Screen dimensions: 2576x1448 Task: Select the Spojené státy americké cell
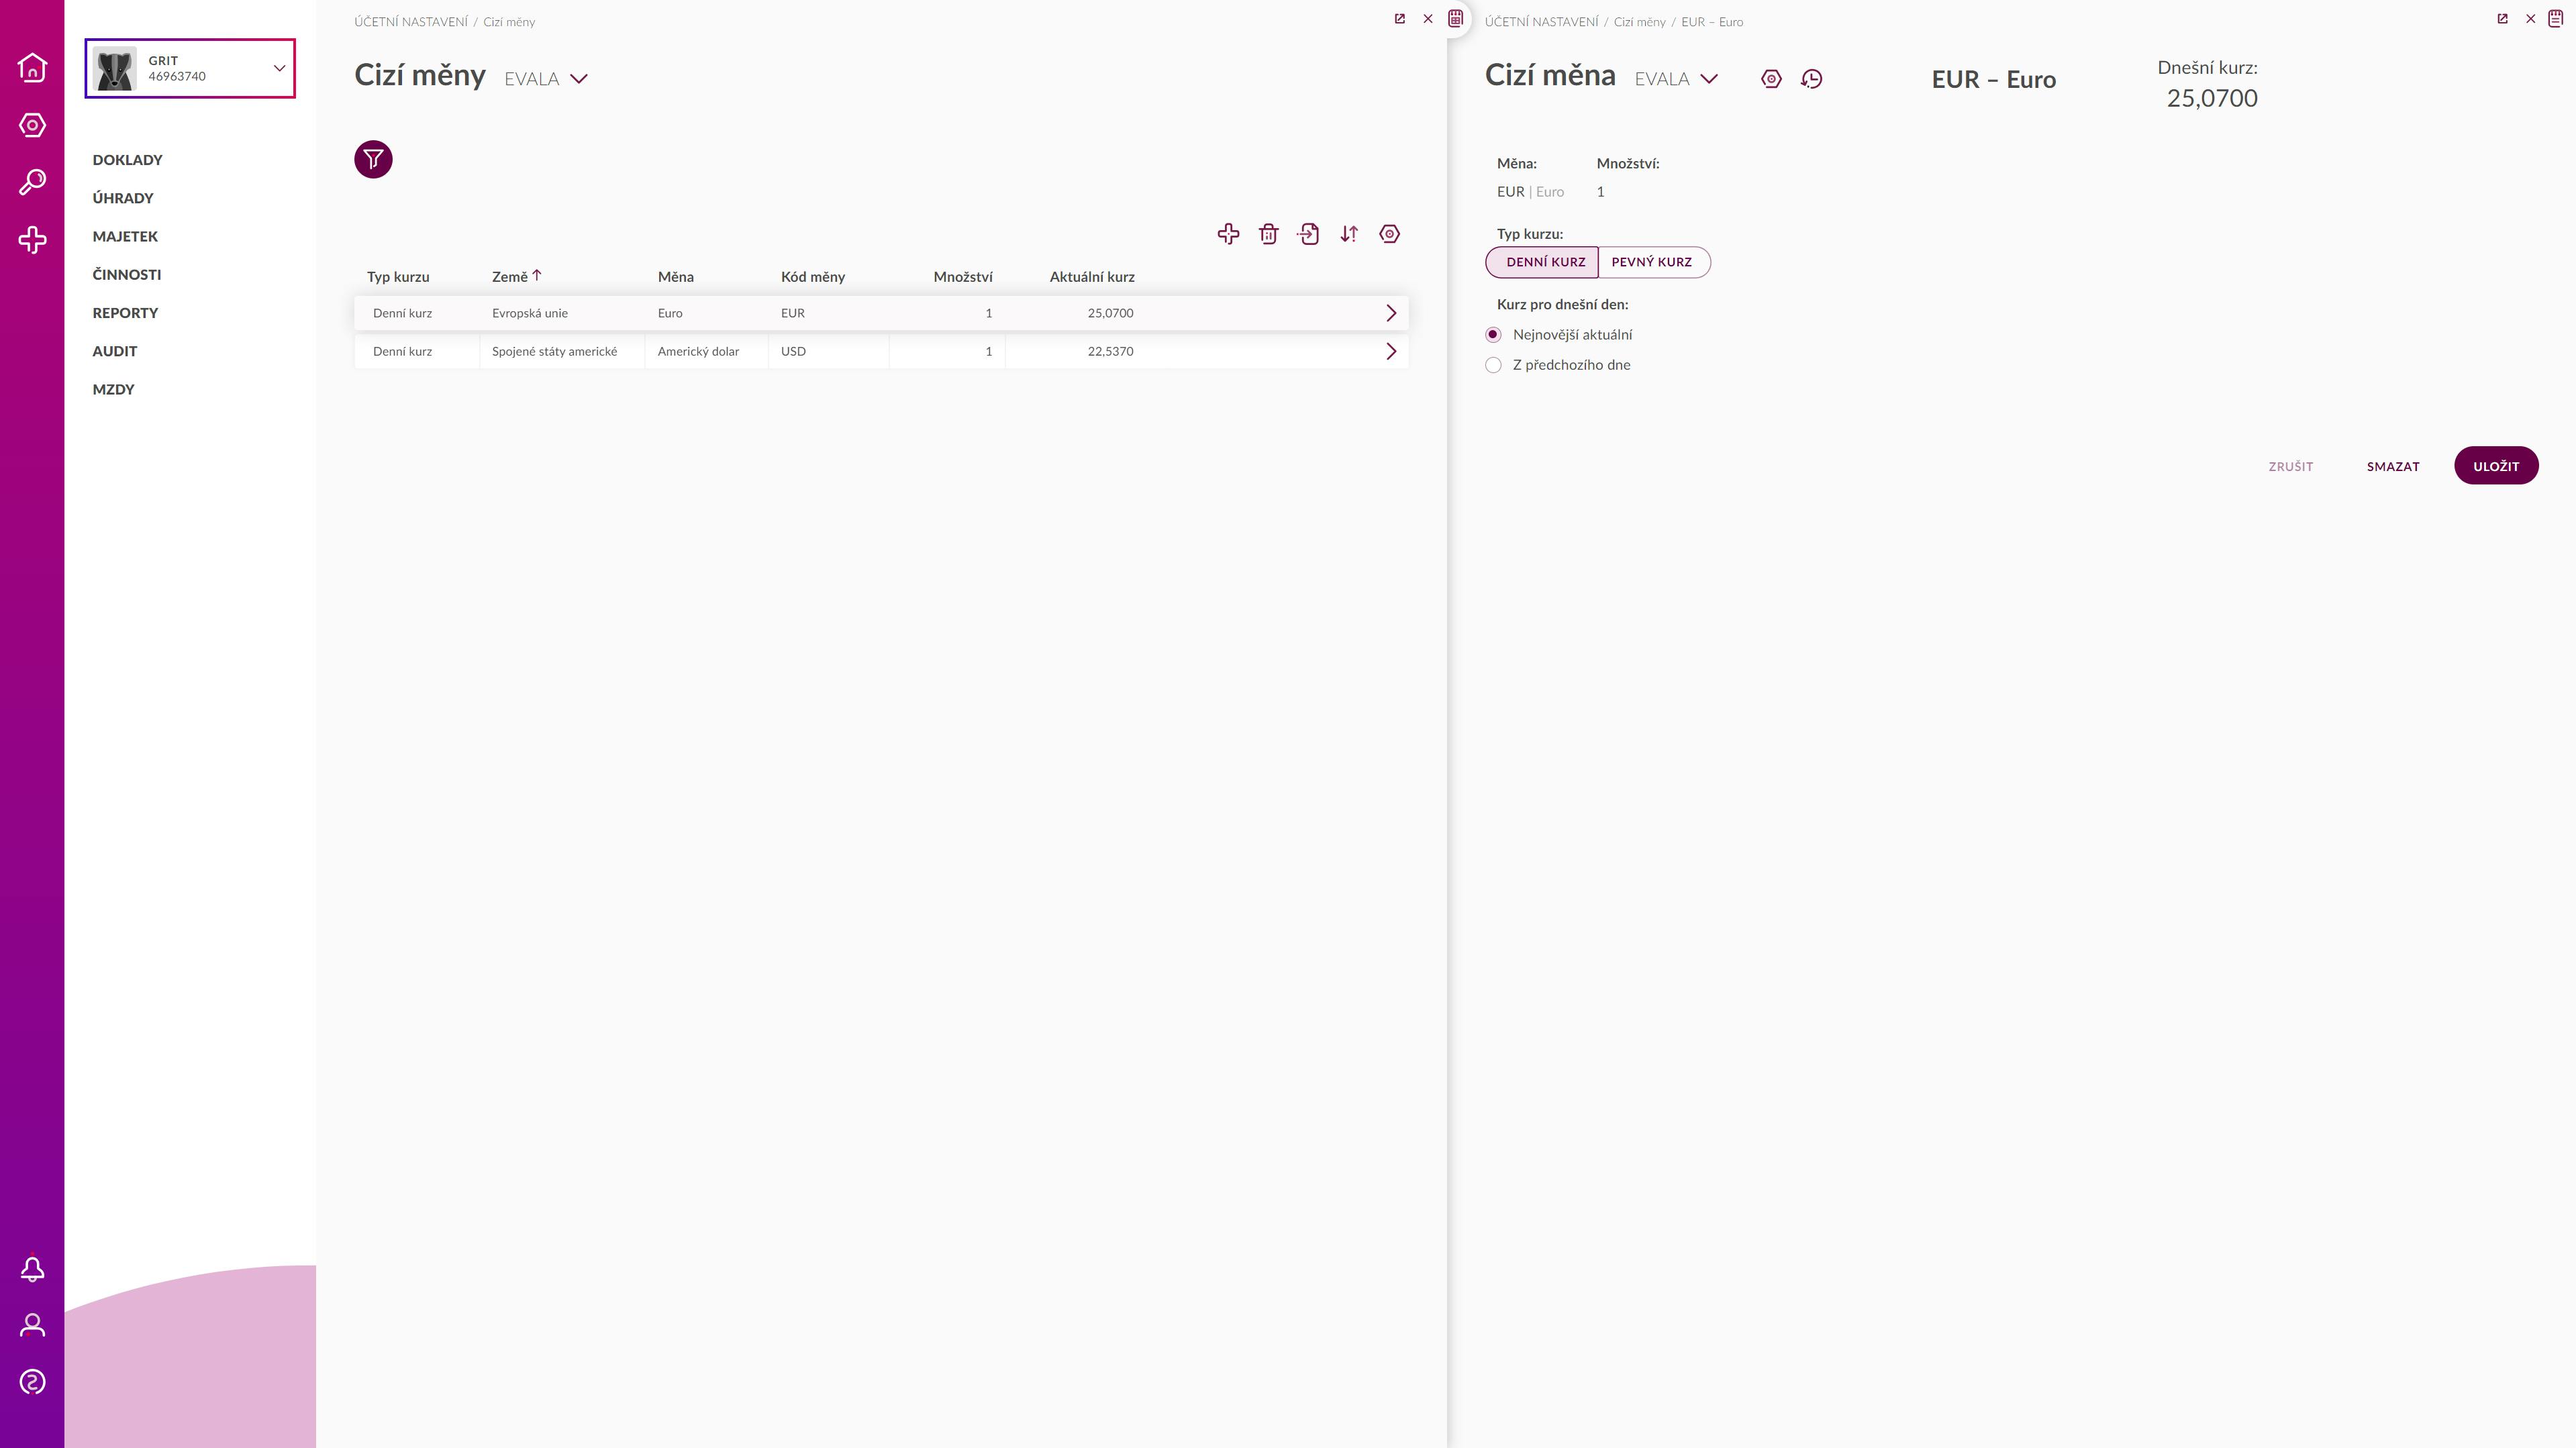562,351
